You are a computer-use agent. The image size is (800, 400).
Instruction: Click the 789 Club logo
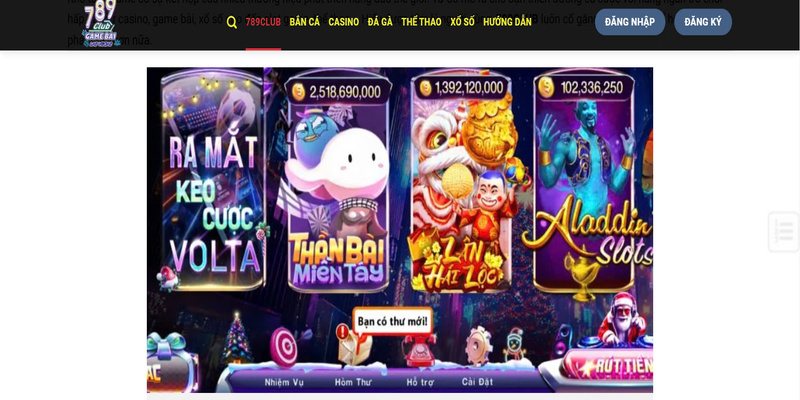[x=101, y=23]
